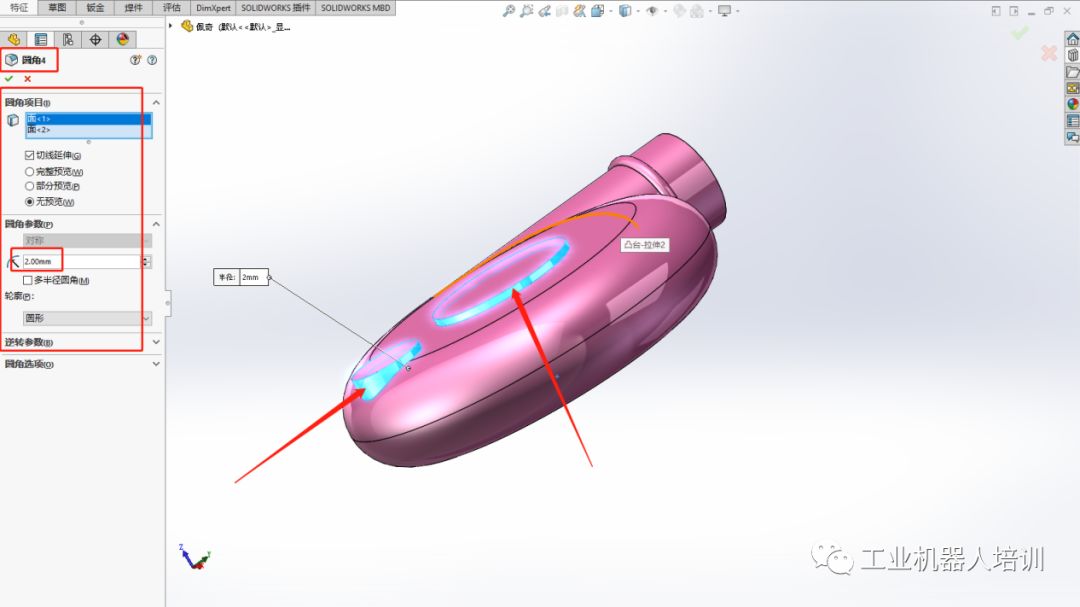
Task: Open the File Explorer folder icon
Action: pyautogui.click(x=1072, y=72)
